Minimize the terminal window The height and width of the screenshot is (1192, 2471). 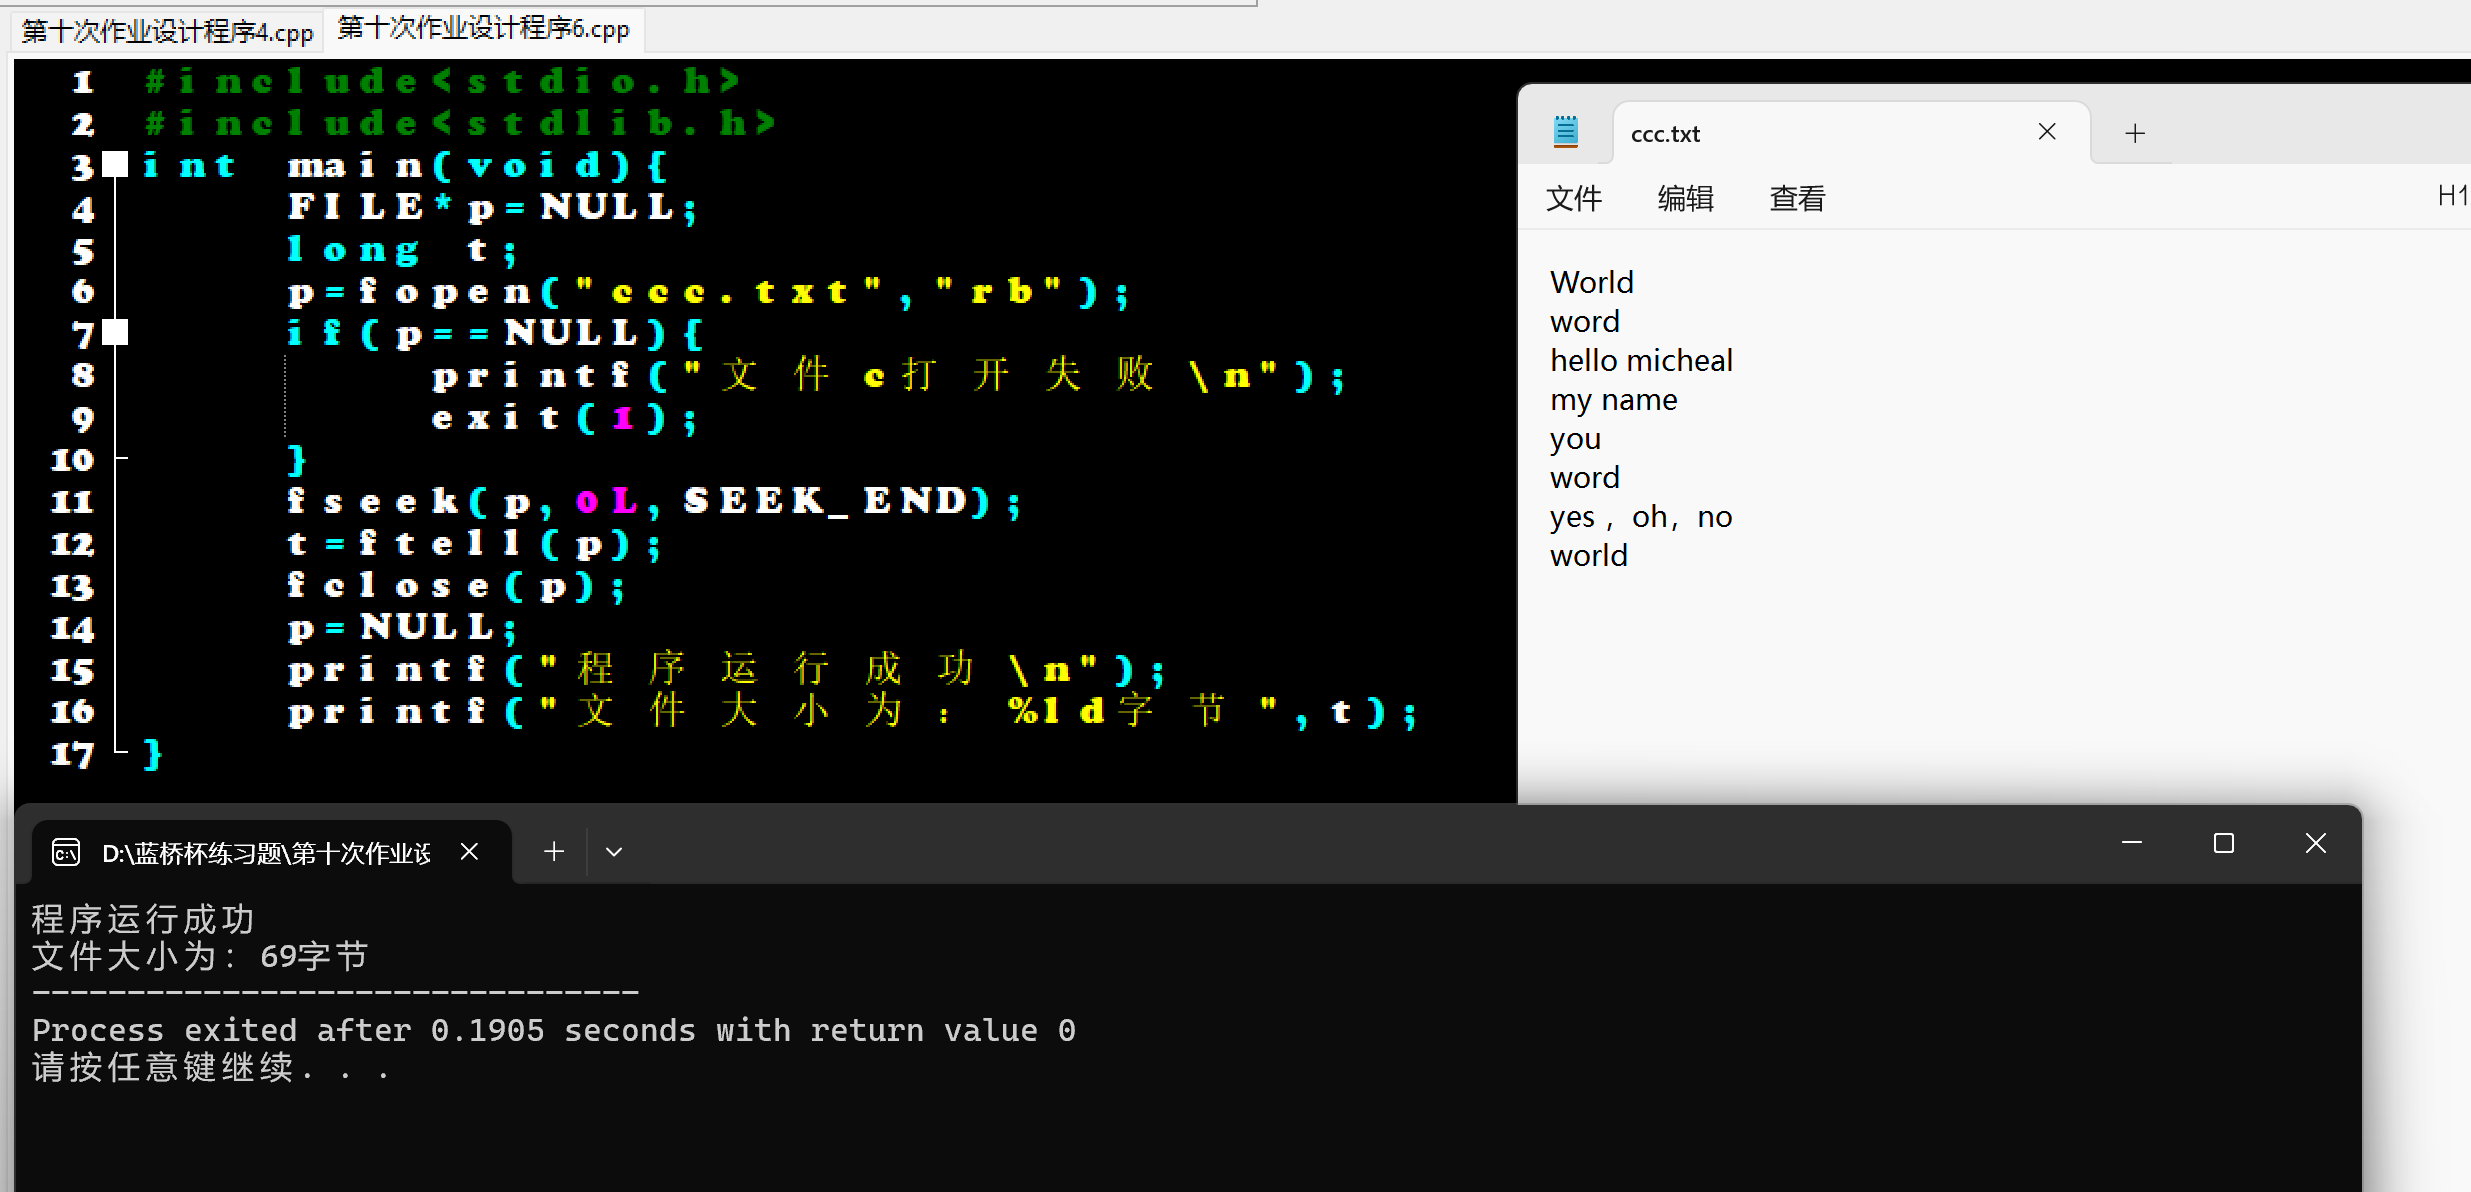(x=2132, y=844)
